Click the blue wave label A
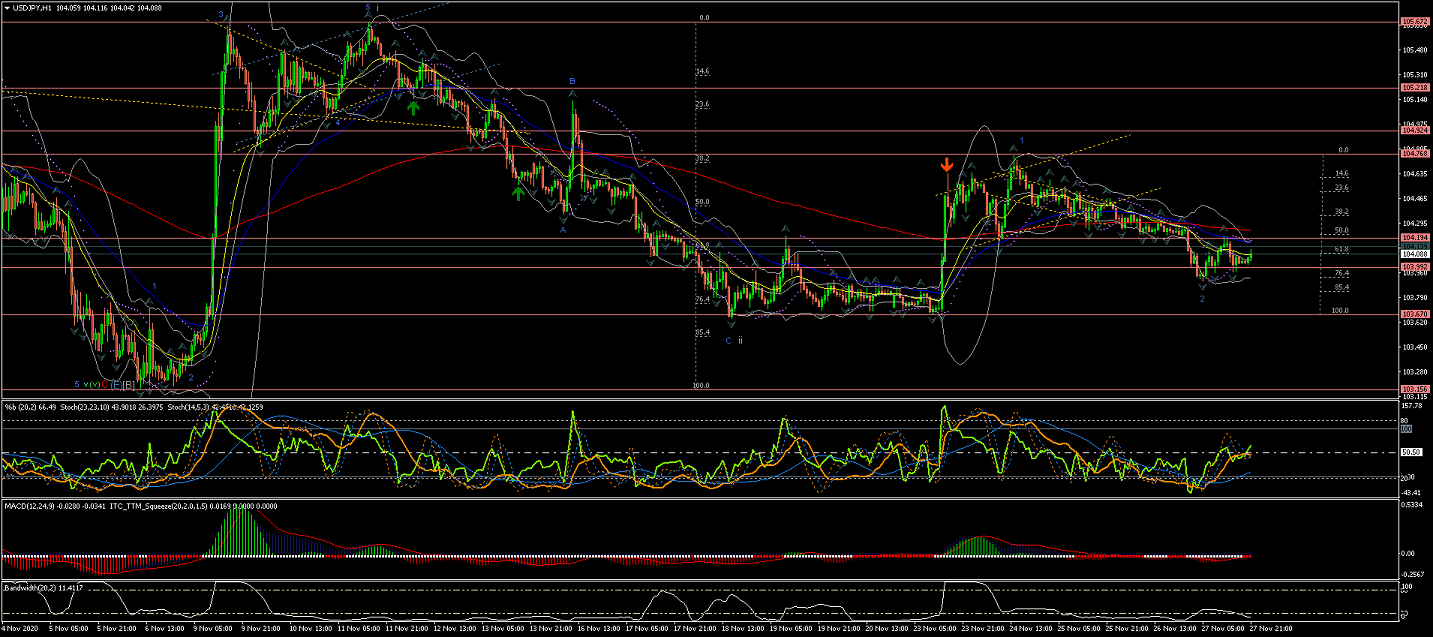 pos(563,230)
